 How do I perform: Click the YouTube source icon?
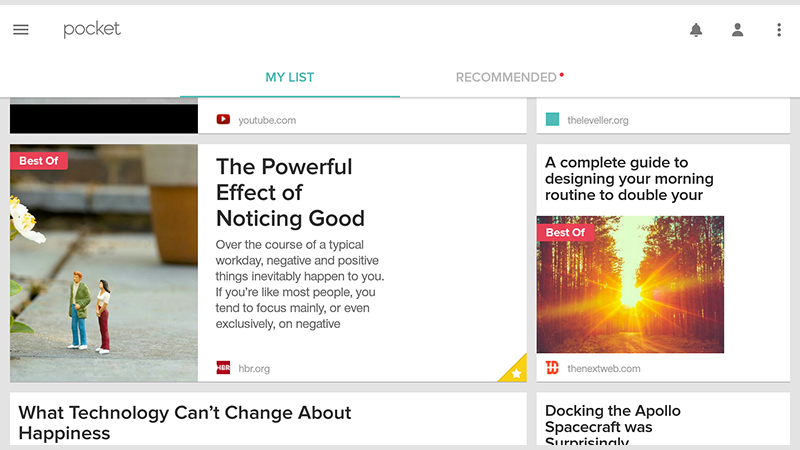(223, 119)
